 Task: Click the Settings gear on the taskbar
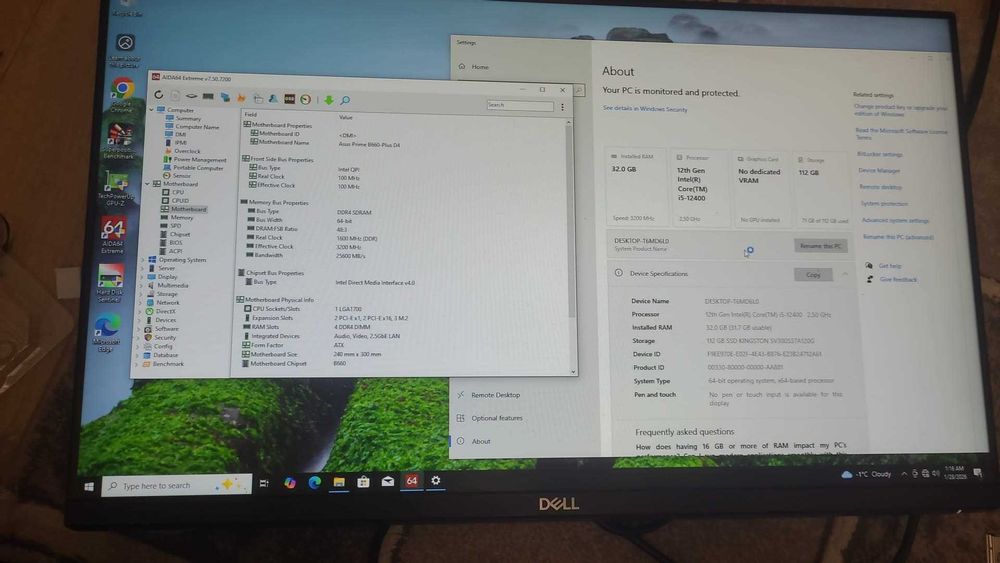tap(436, 481)
